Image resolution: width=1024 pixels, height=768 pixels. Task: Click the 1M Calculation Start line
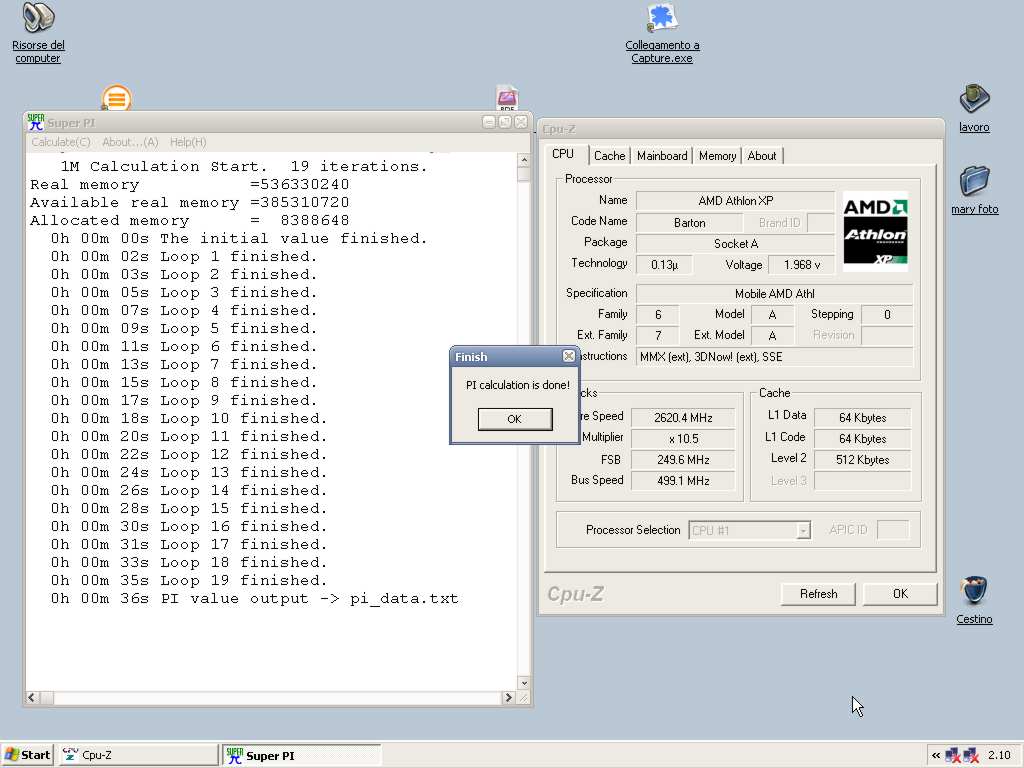click(244, 167)
